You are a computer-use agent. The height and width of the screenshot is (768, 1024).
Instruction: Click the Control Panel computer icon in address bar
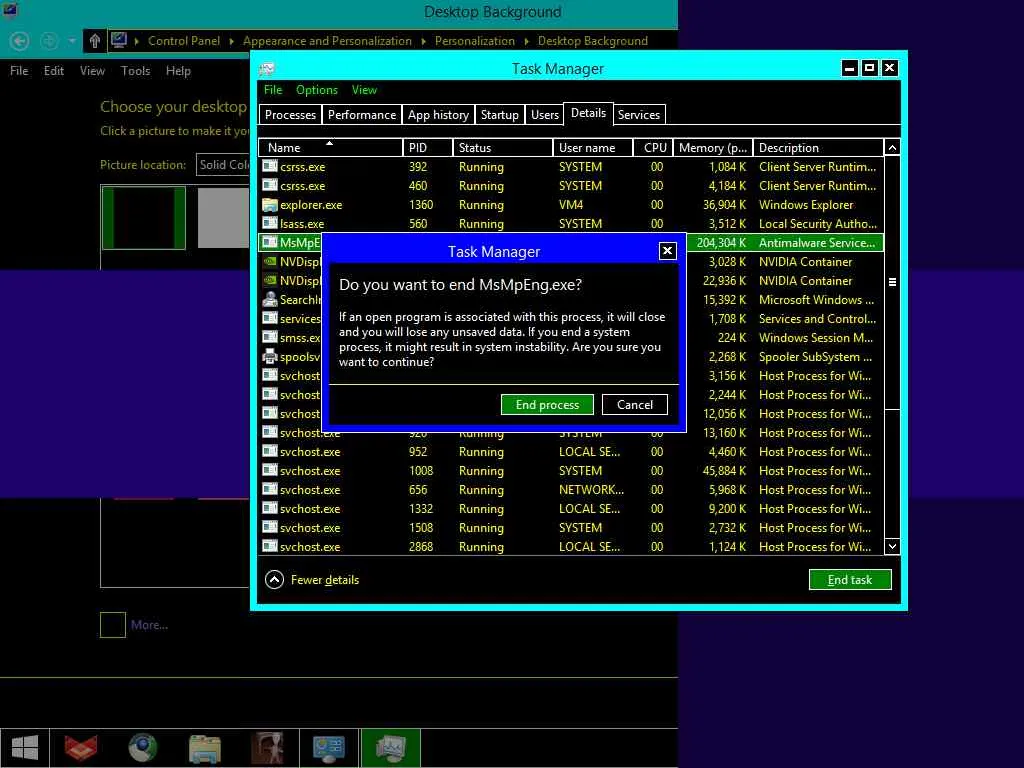point(119,40)
